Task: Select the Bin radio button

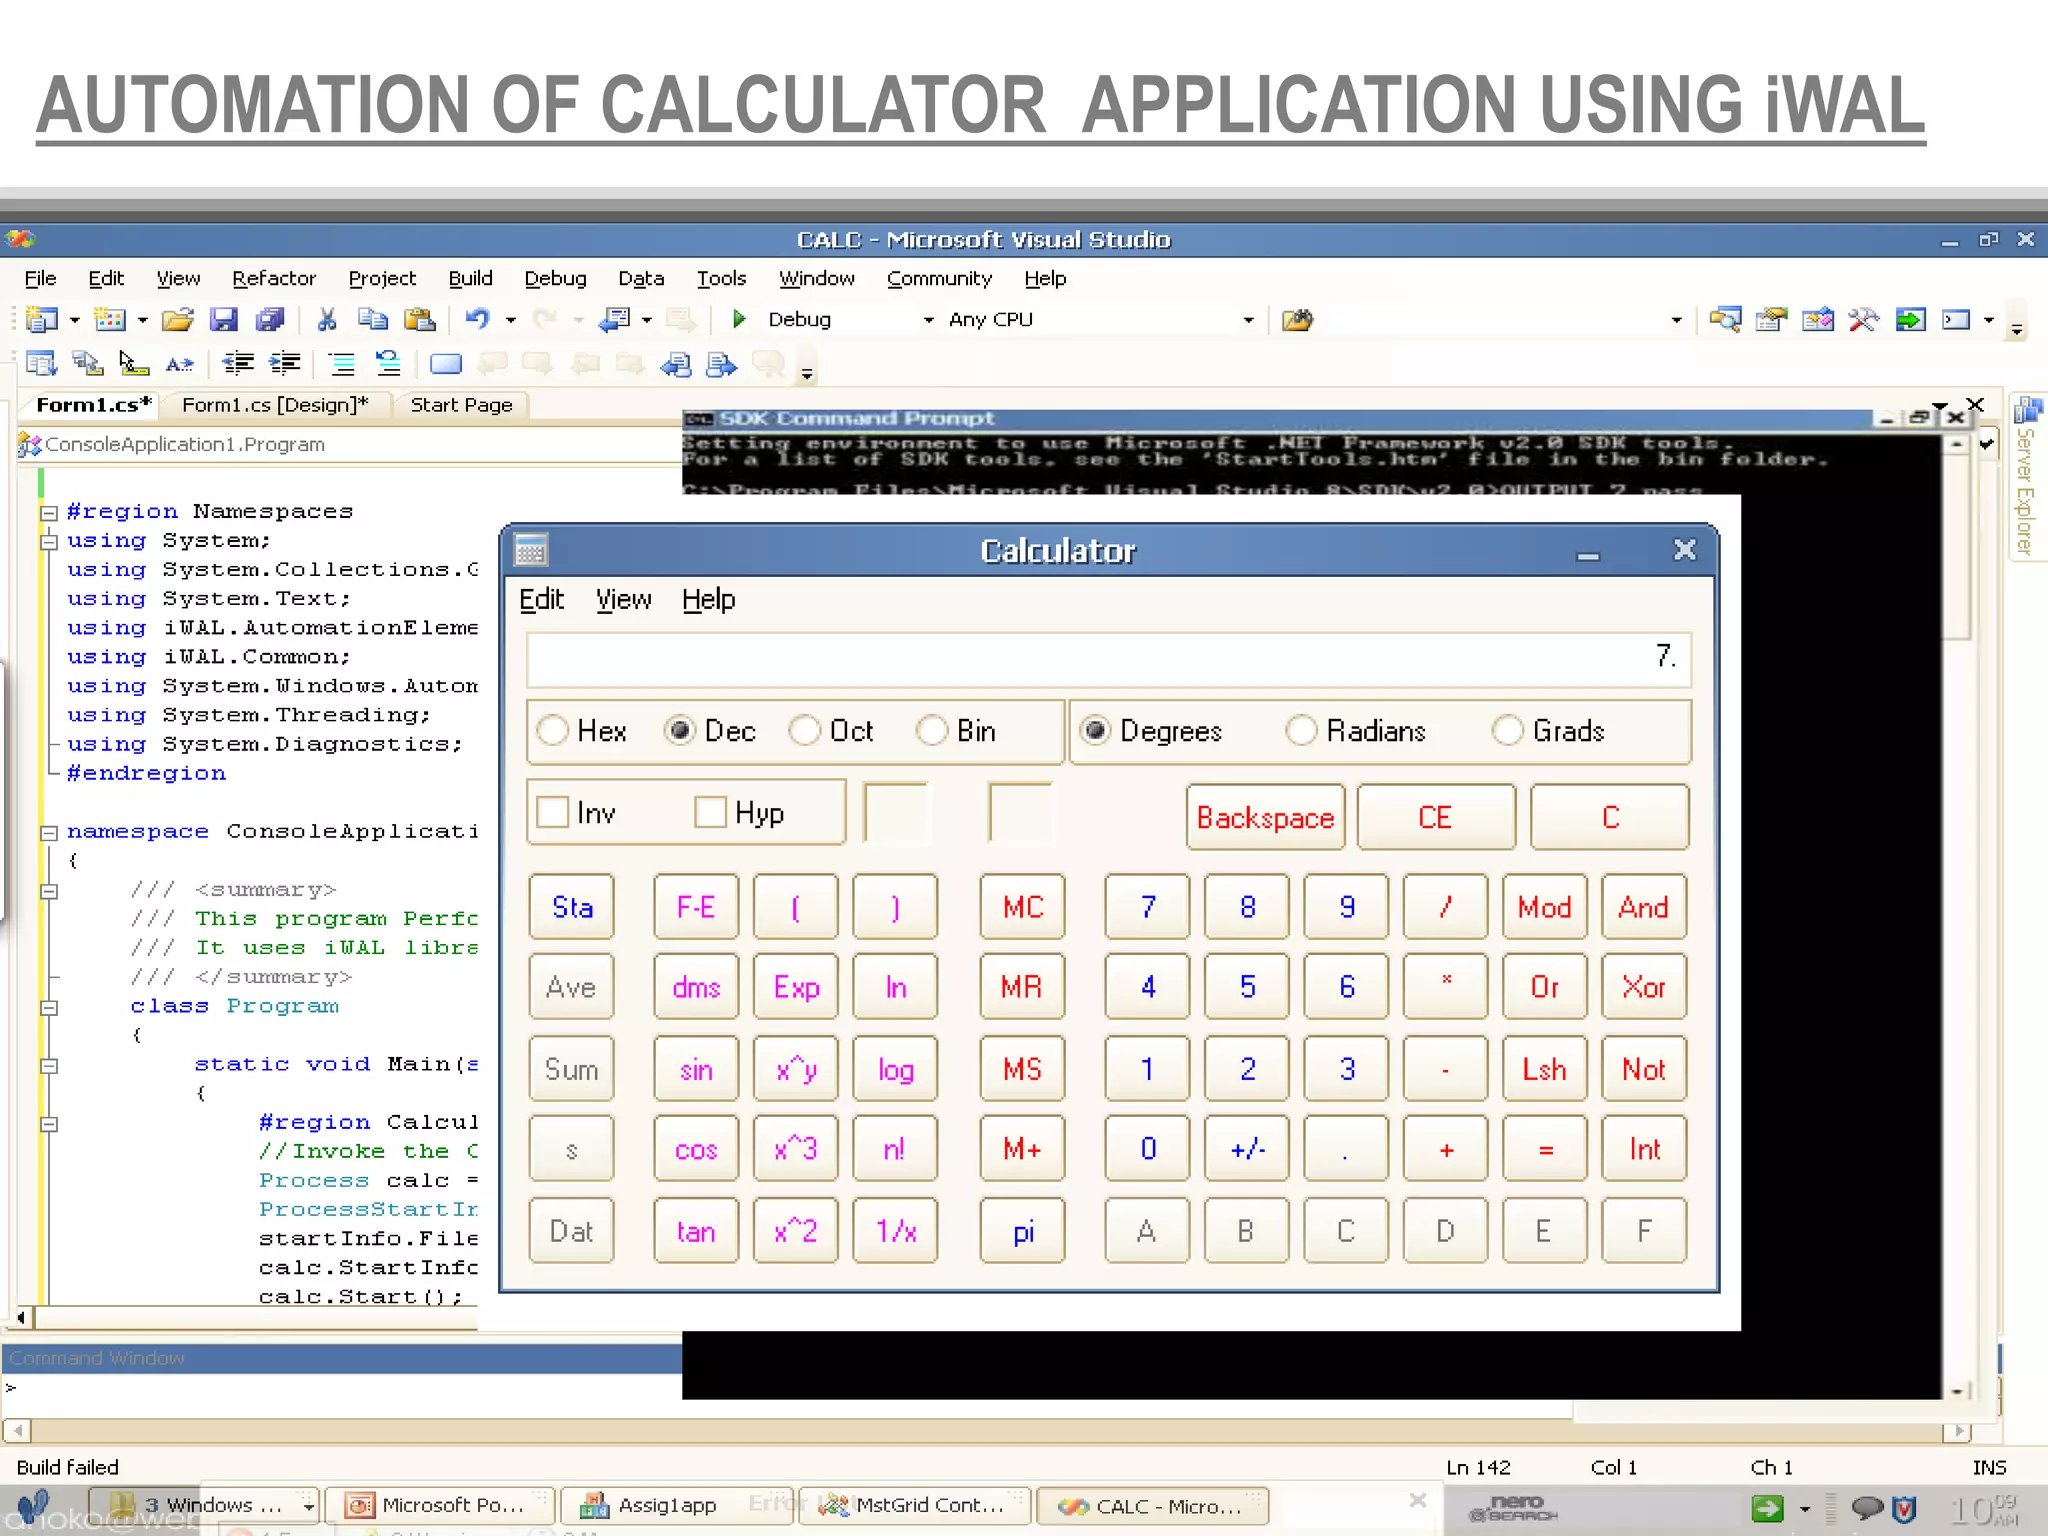Action: coord(932,731)
